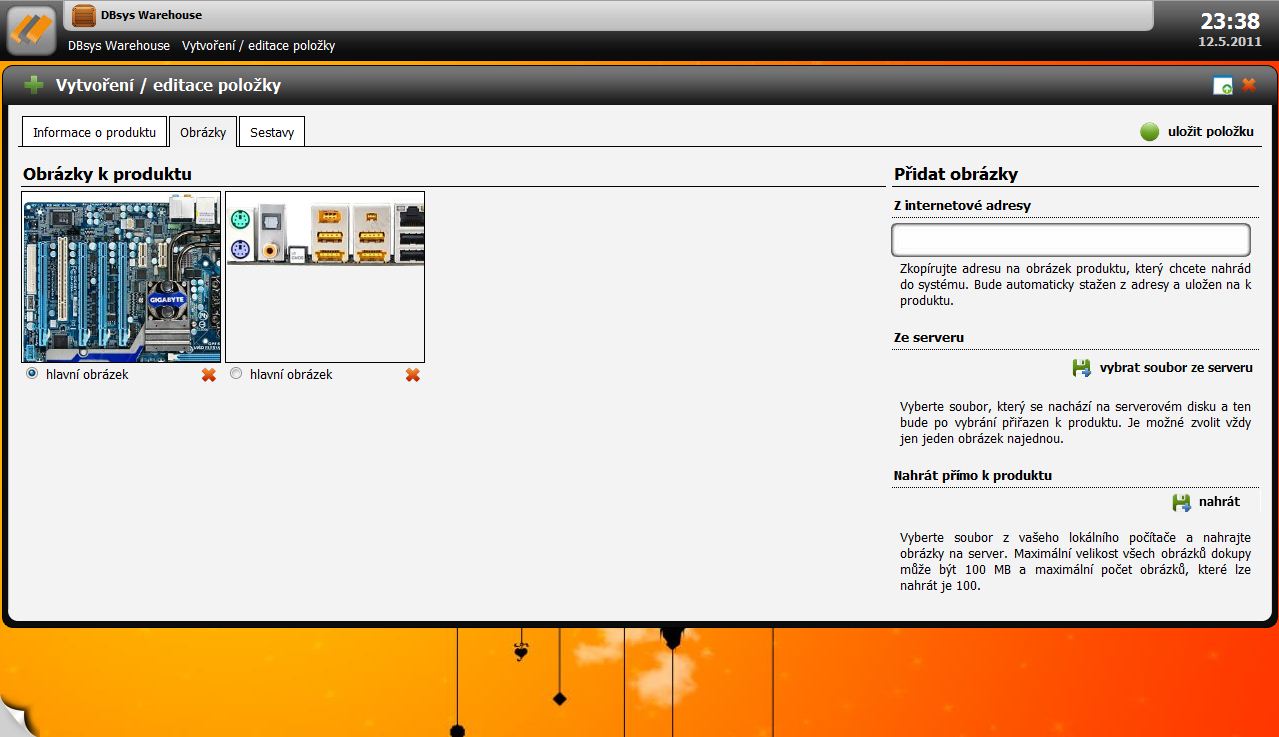Viewport: 1279px width, 737px height.
Task: Click the DBsys Warehouse crate icon
Action: (85, 15)
